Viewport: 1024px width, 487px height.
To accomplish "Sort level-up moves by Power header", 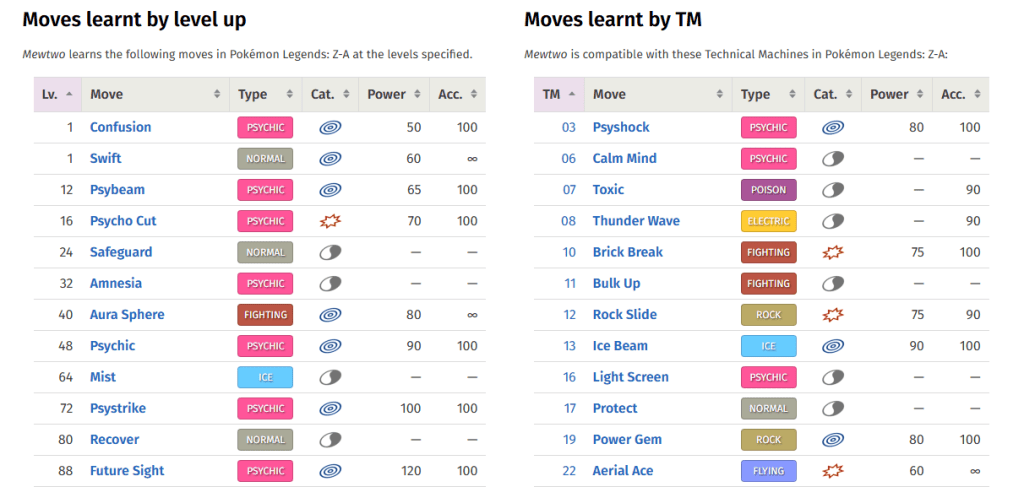I will 394,94.
